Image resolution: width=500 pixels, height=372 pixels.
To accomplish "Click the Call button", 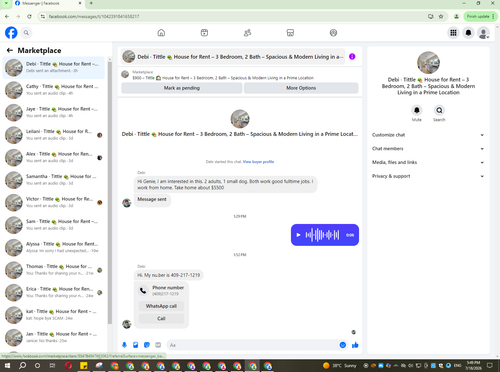I will [161, 319].
